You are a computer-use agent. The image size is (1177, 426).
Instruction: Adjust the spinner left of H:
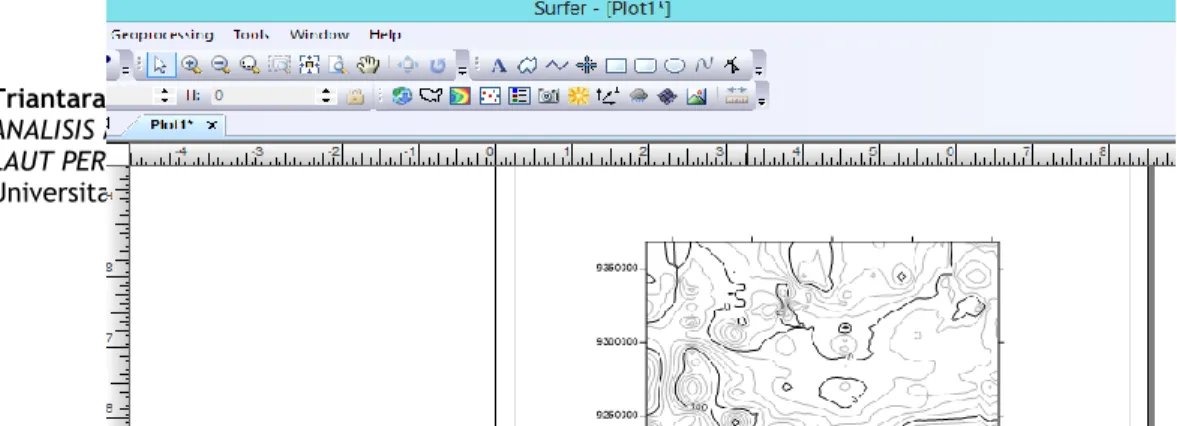[165, 96]
